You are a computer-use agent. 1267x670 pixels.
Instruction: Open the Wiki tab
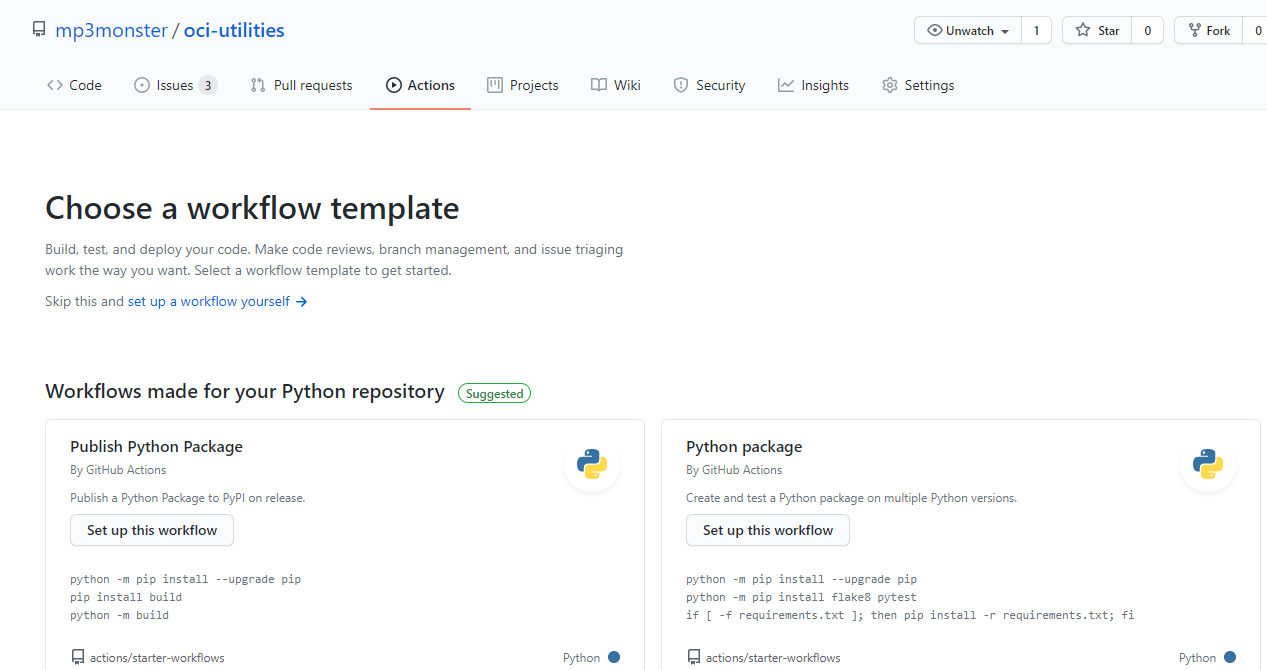pyautogui.click(x=616, y=85)
